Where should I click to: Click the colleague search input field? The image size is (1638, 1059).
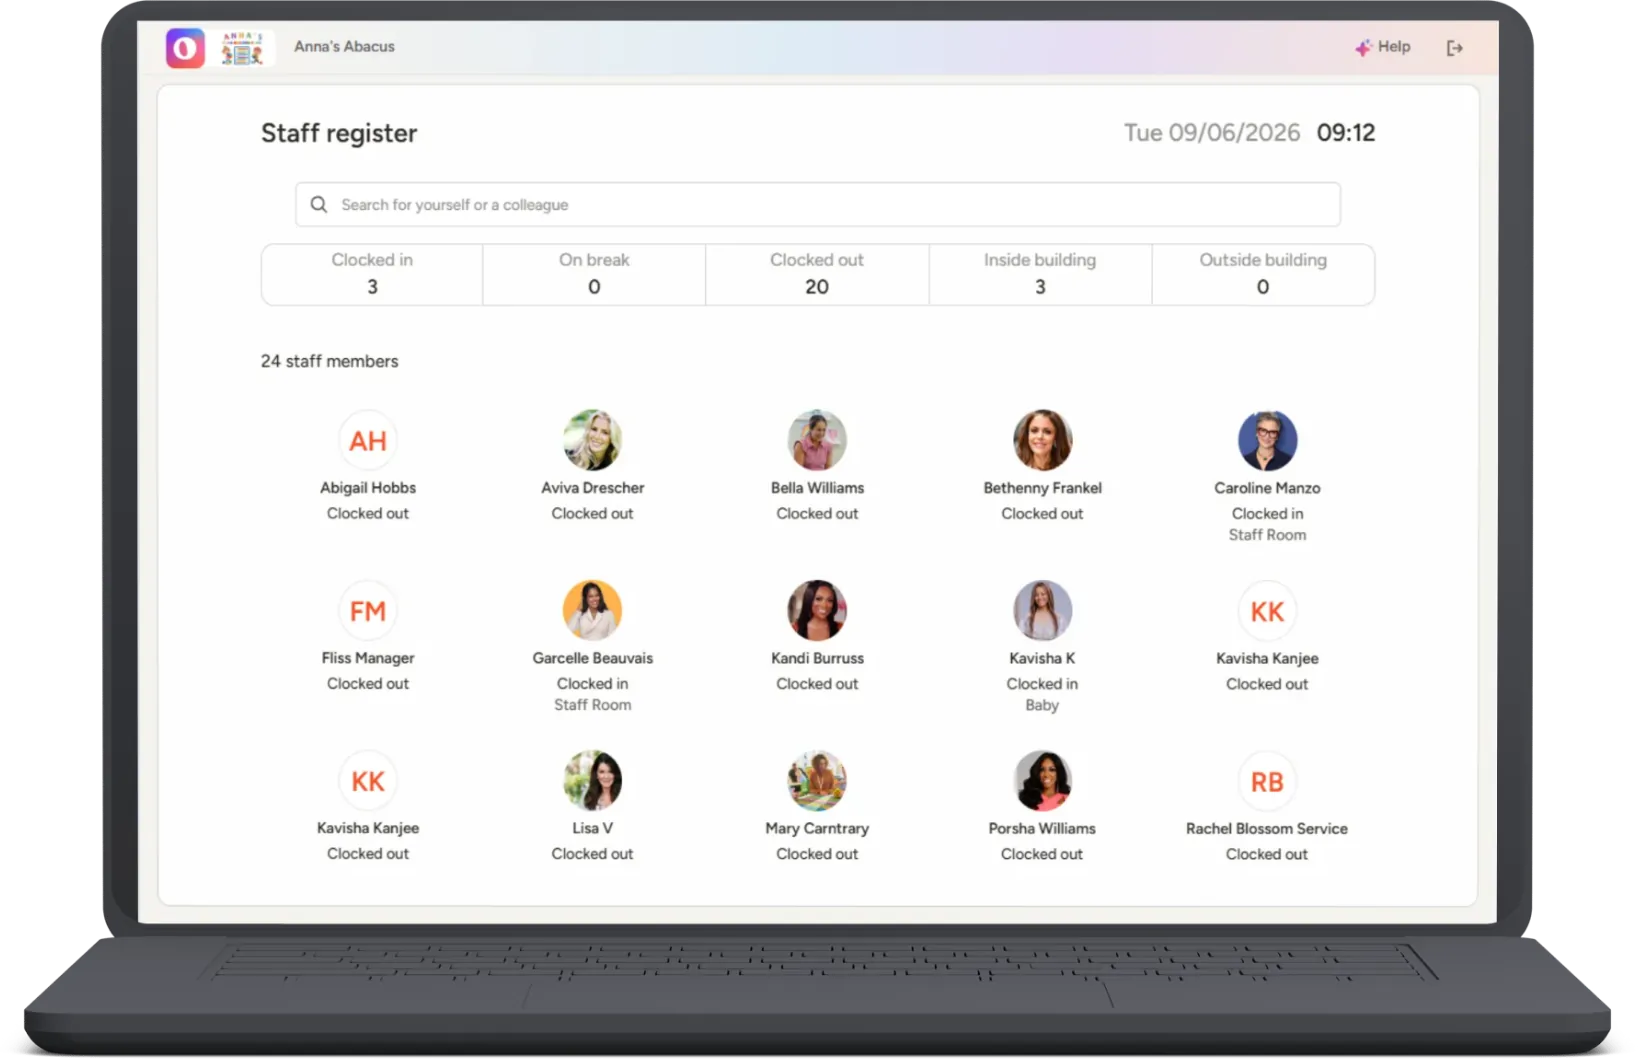coord(818,205)
